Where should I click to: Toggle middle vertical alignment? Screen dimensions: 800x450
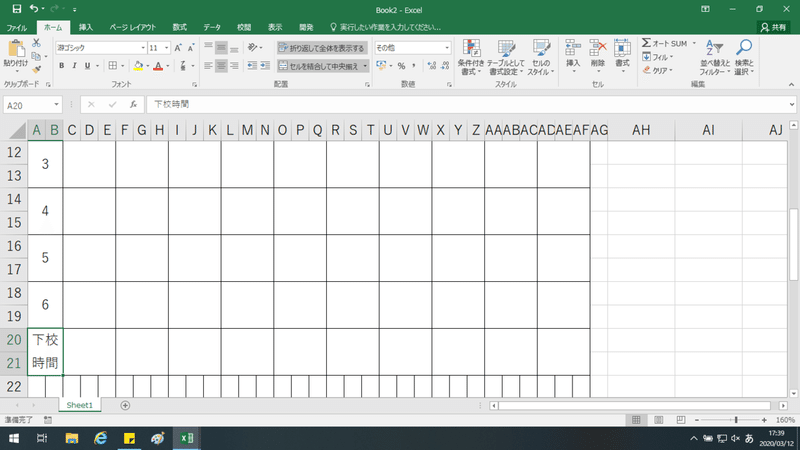point(221,48)
